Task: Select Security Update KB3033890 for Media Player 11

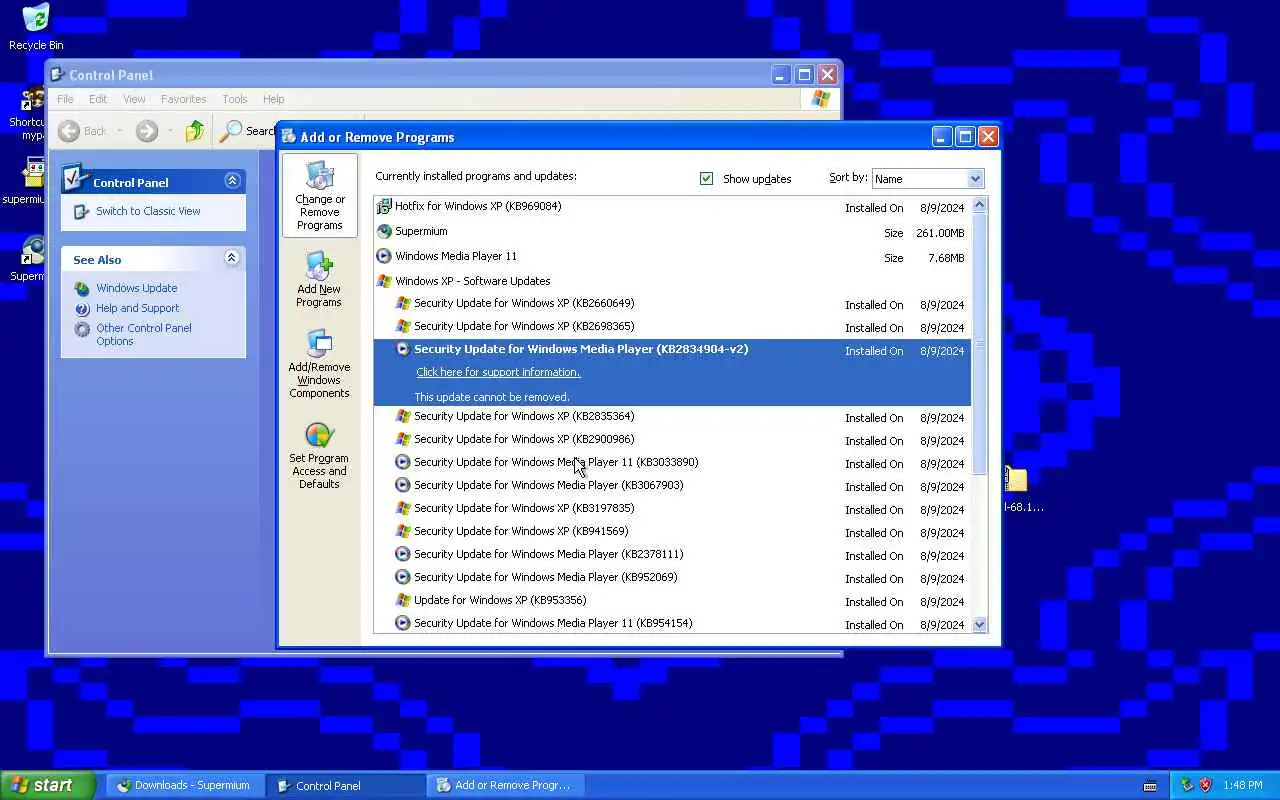Action: point(671,462)
